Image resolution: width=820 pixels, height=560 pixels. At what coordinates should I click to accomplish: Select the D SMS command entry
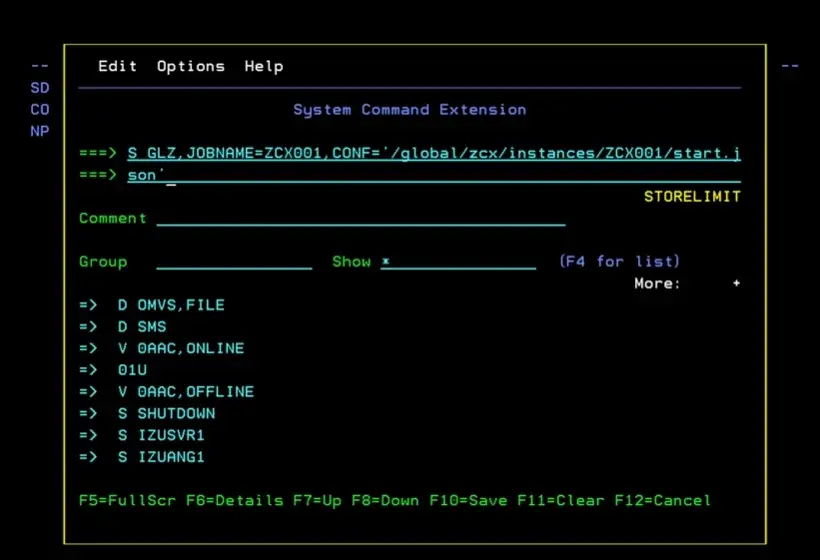[142, 327]
